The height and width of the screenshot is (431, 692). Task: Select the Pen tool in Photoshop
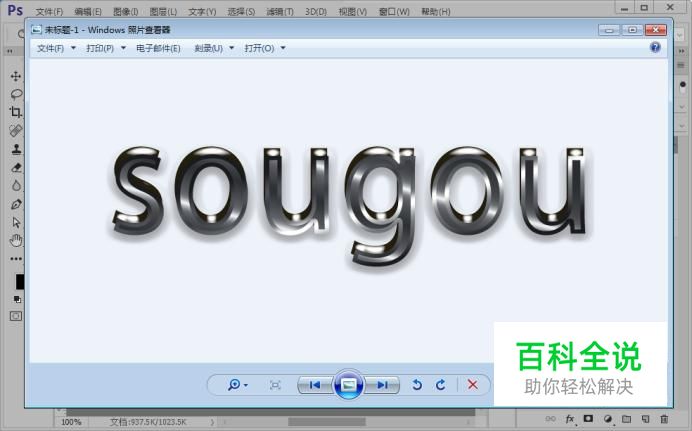pyautogui.click(x=16, y=204)
